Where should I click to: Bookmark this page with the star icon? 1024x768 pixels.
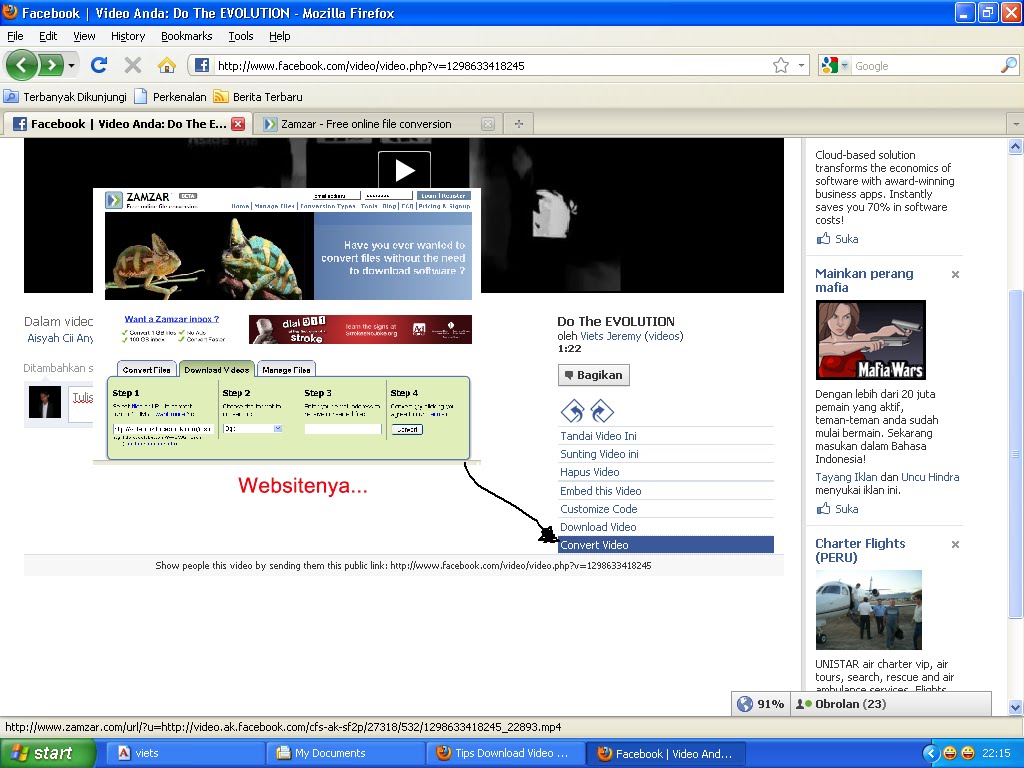[780, 65]
